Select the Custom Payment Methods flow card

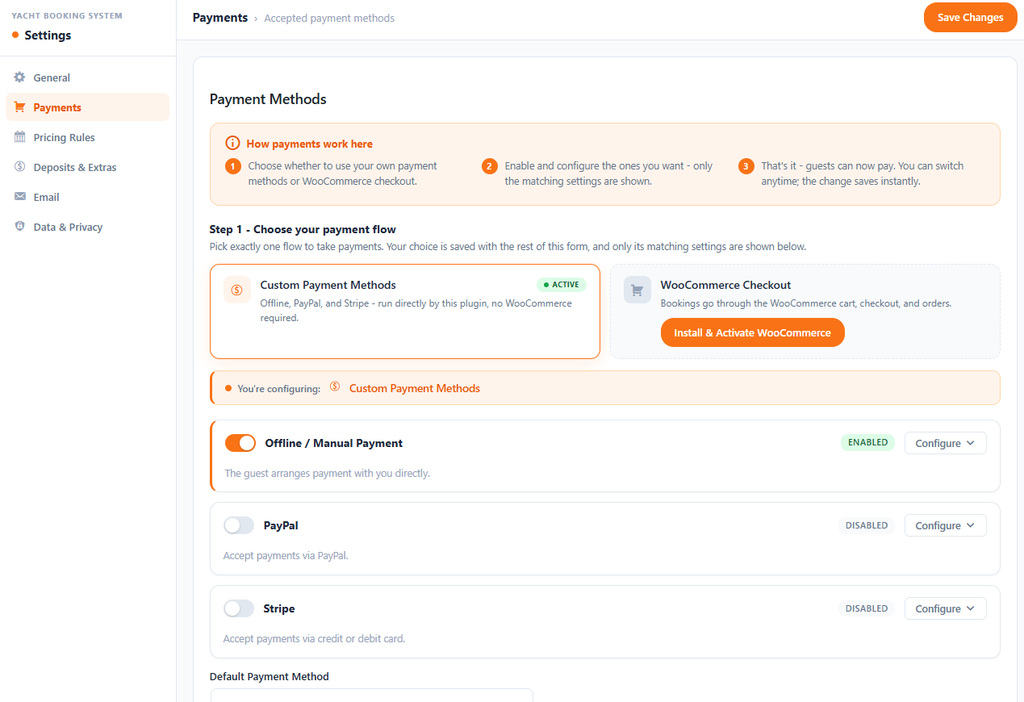[x=405, y=311]
